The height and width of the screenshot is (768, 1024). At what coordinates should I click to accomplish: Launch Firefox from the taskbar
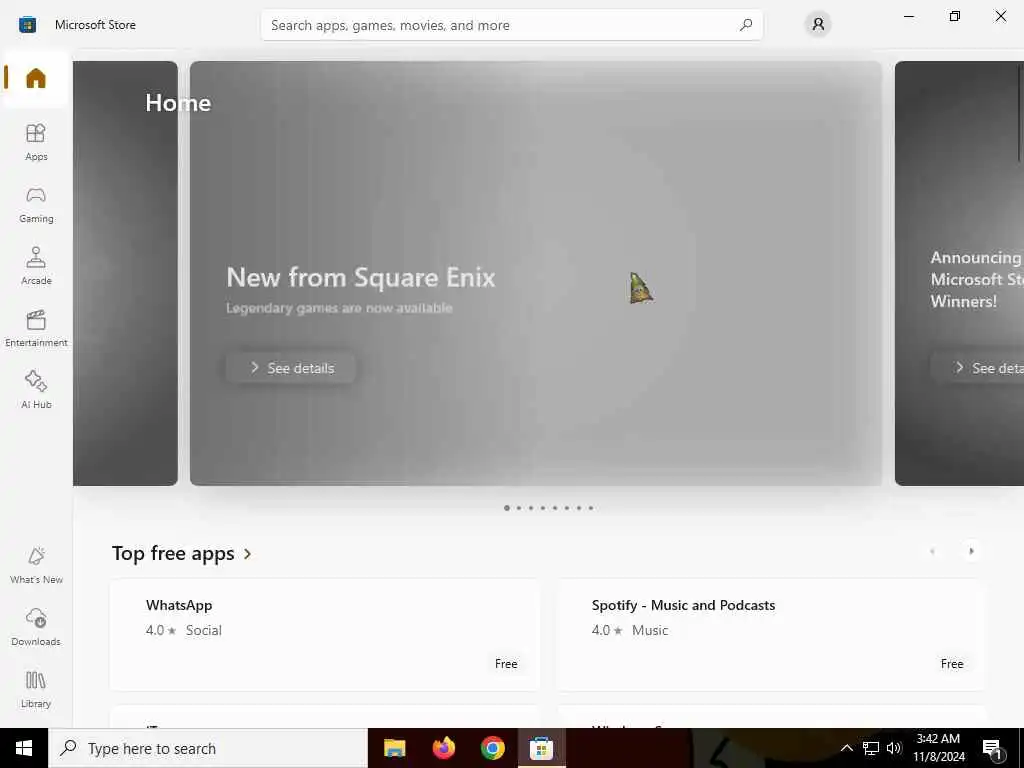pyautogui.click(x=444, y=748)
